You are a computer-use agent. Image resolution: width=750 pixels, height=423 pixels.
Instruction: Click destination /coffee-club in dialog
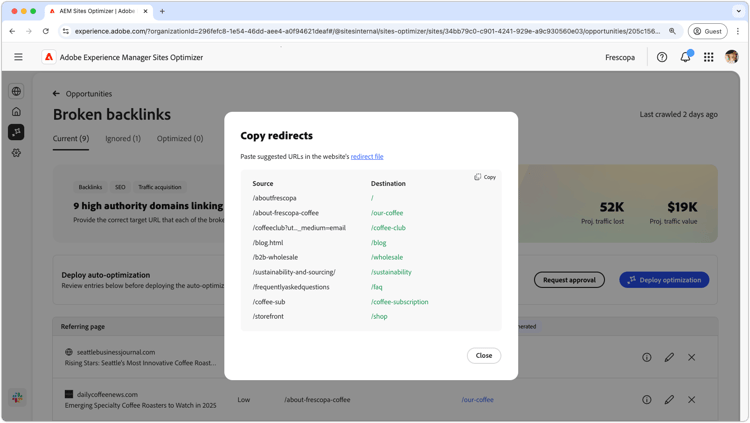click(x=388, y=228)
